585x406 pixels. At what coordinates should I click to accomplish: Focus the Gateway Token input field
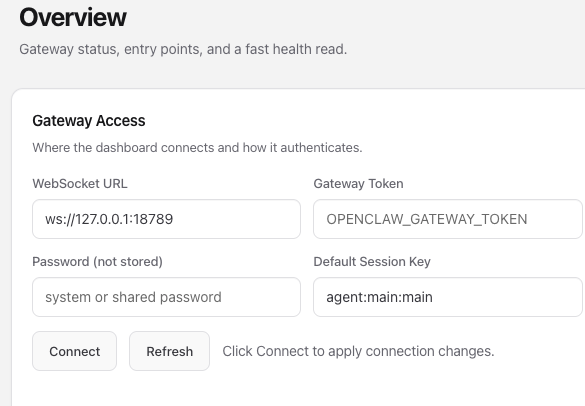[448, 219]
